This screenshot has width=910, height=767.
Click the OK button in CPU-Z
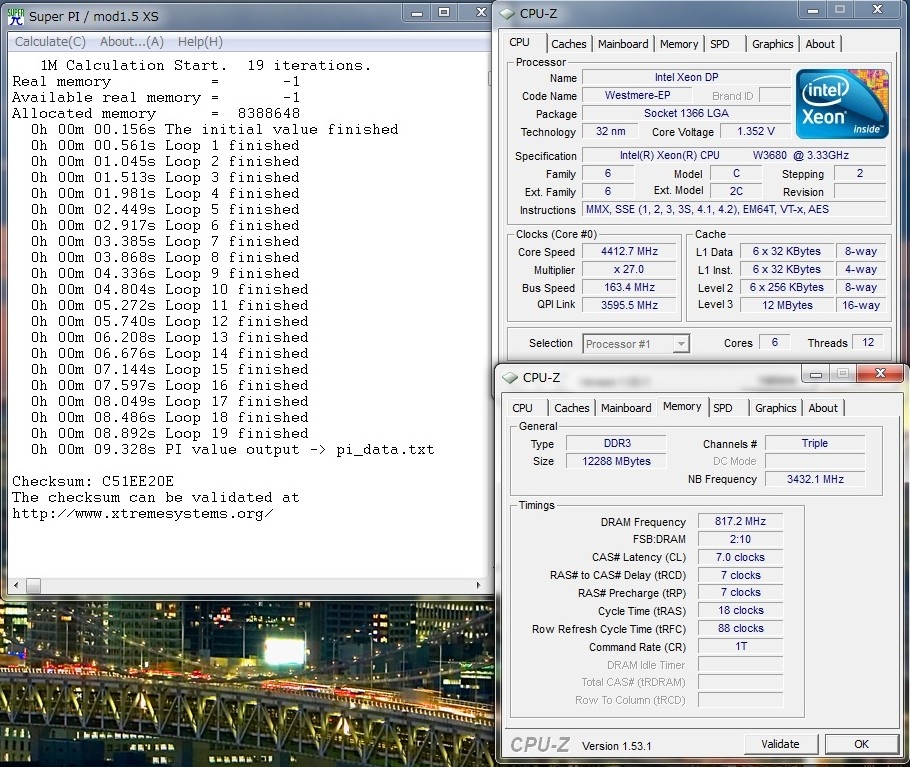(x=861, y=744)
